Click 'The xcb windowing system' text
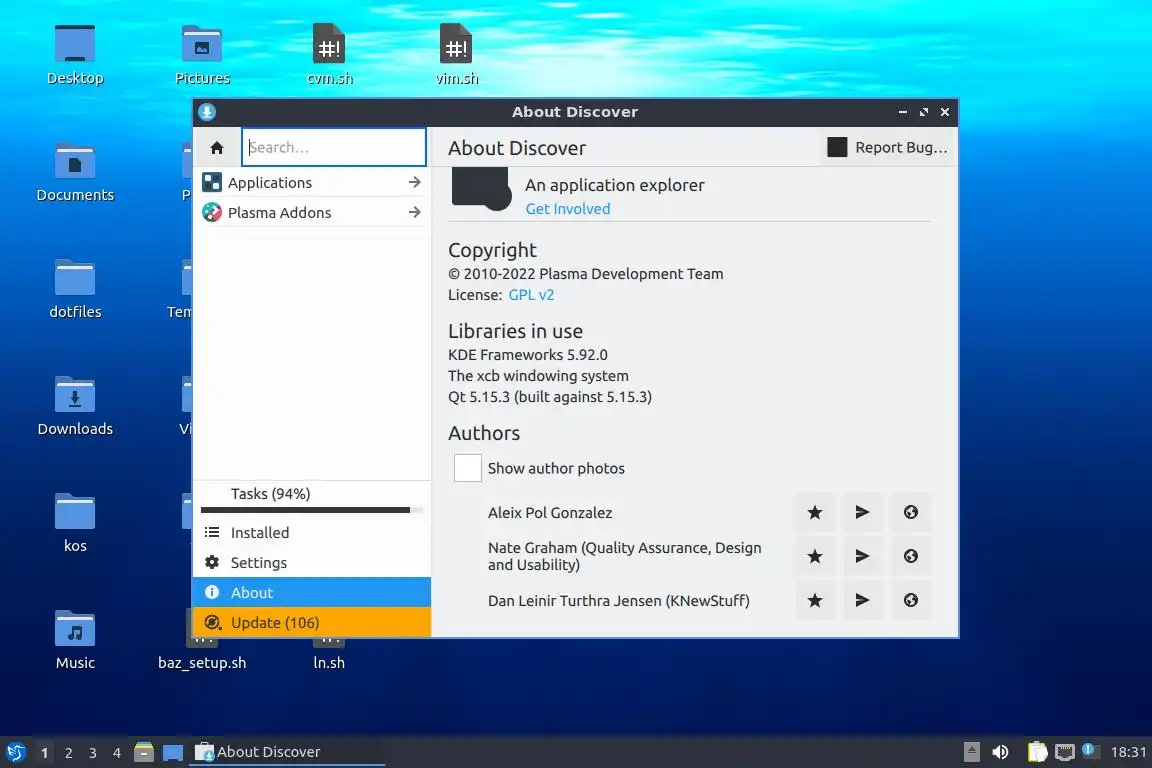The width and height of the screenshot is (1152, 768). click(x=539, y=376)
